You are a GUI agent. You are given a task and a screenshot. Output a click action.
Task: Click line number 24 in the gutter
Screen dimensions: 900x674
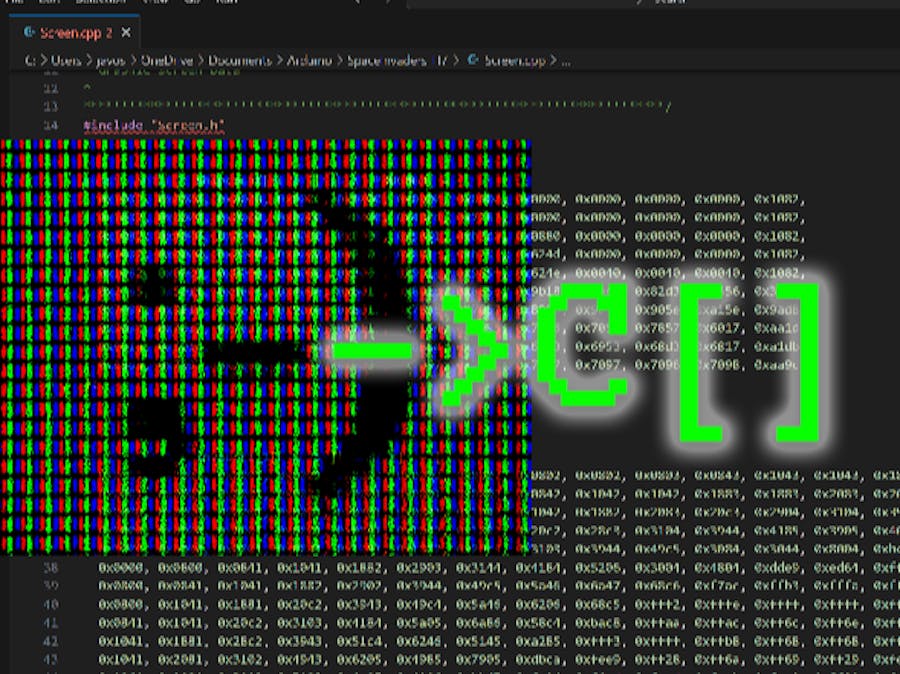click(51, 125)
